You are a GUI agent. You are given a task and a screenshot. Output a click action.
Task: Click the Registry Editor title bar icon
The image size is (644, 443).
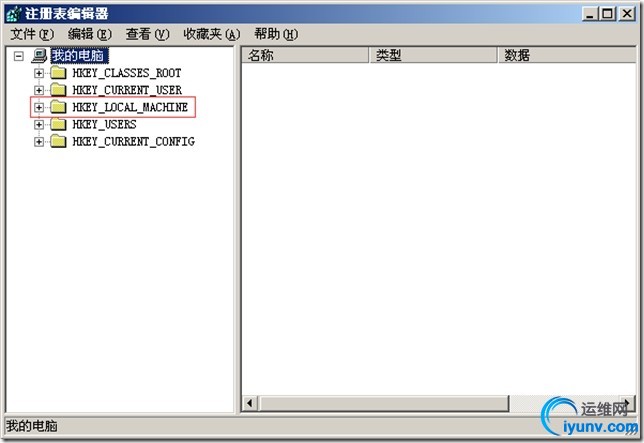click(14, 14)
